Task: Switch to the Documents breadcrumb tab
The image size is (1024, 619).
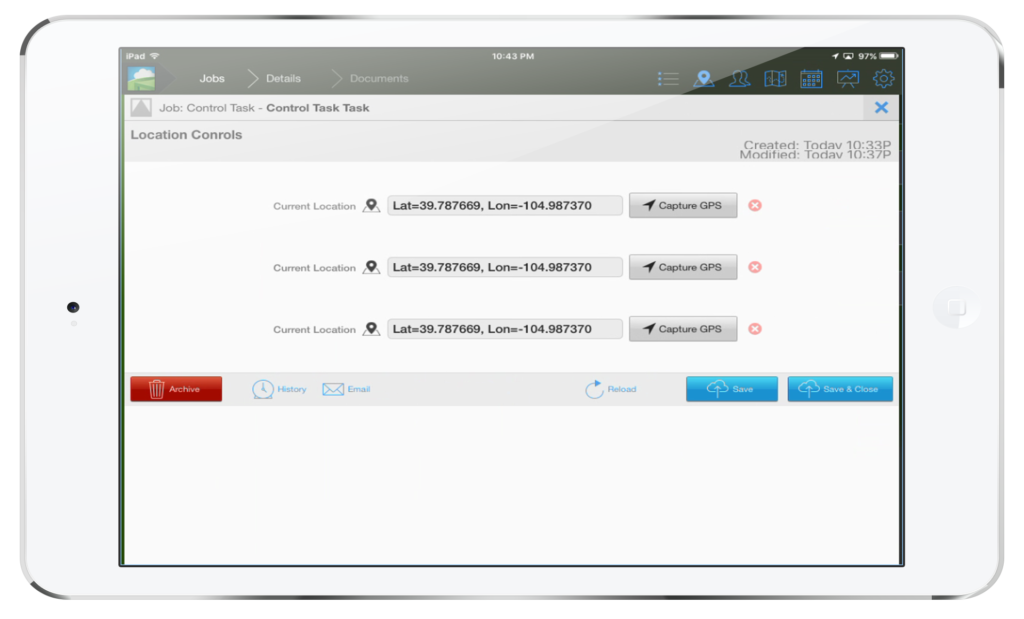Action: [x=379, y=78]
